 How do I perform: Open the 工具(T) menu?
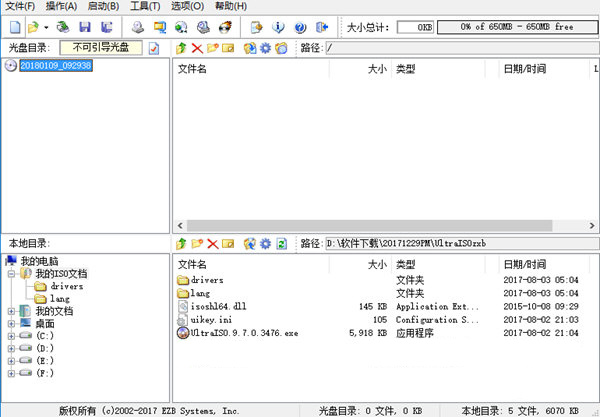click(x=145, y=6)
